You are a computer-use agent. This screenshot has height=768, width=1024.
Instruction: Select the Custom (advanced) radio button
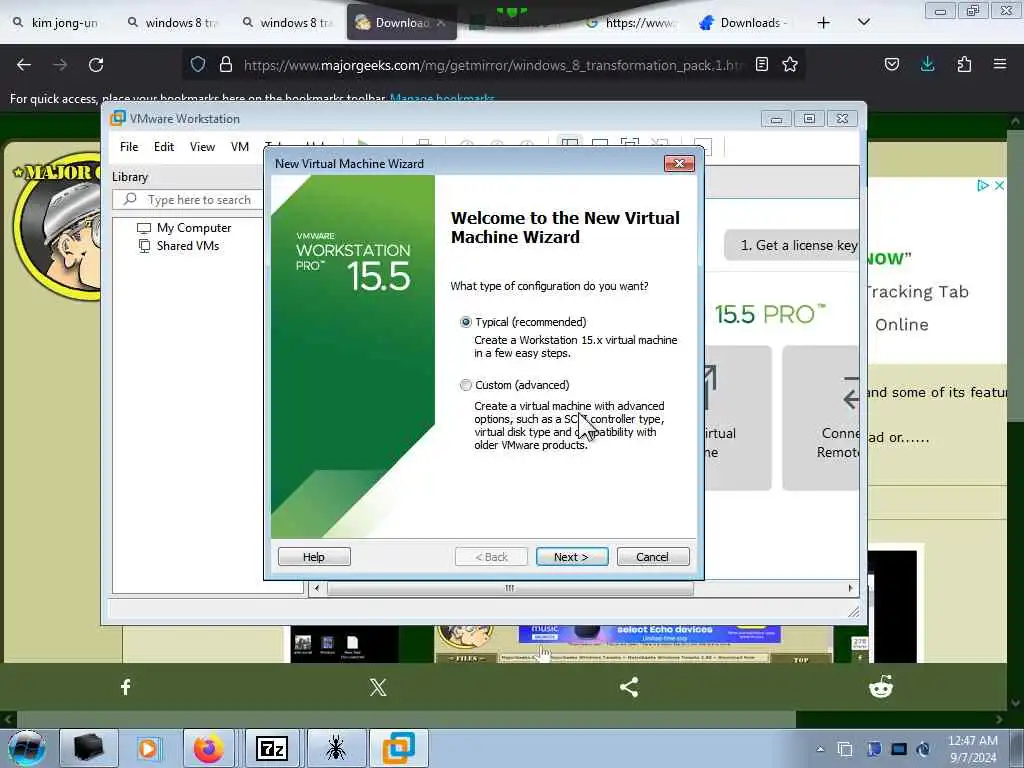click(466, 385)
